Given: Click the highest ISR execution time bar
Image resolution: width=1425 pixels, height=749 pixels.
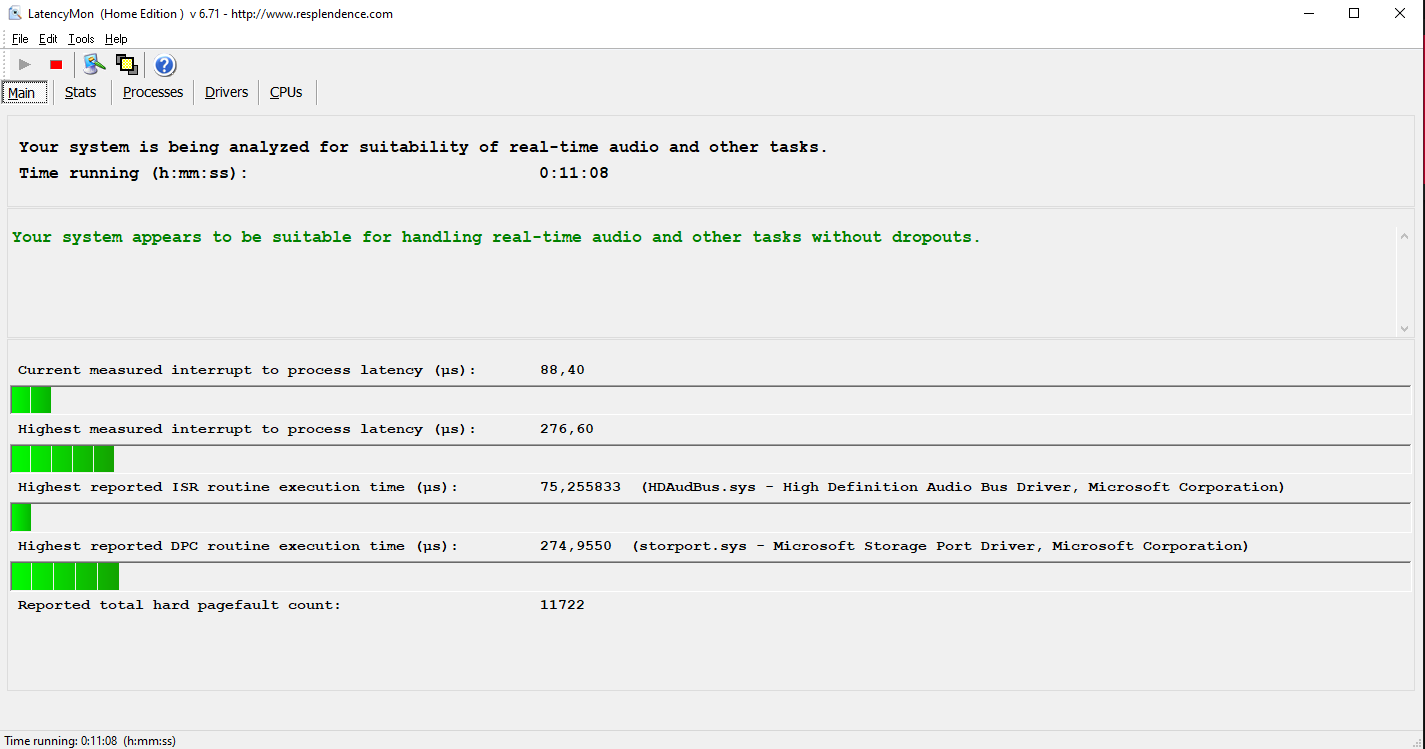Looking at the screenshot, I should point(710,517).
